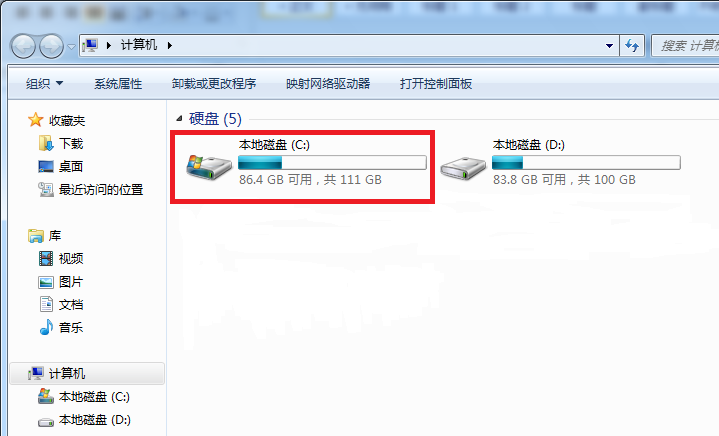
Task: Click 卸载或更改程序 in the command bar
Action: tap(214, 83)
